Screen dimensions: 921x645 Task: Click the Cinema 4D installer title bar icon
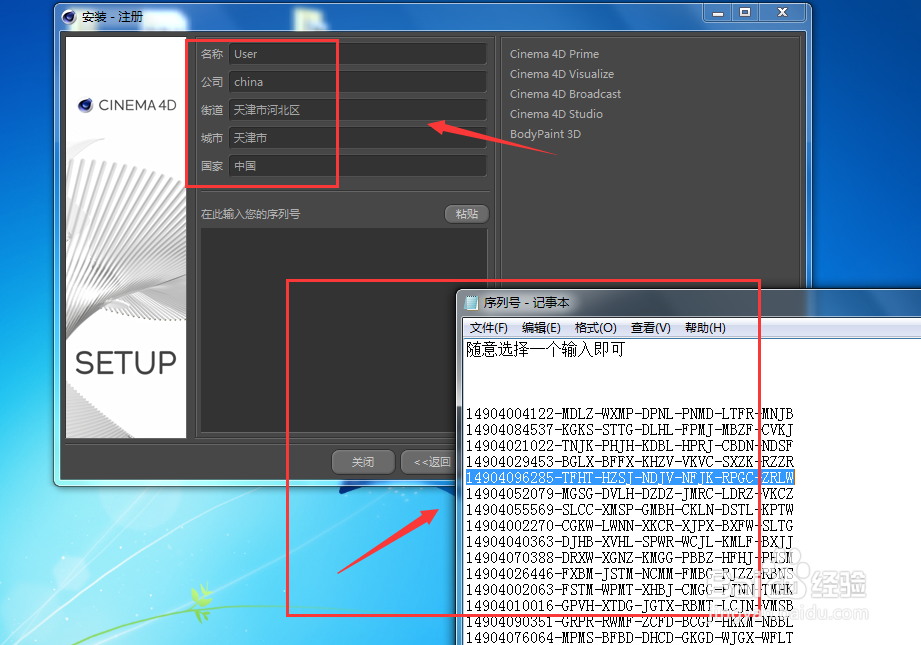[69, 16]
